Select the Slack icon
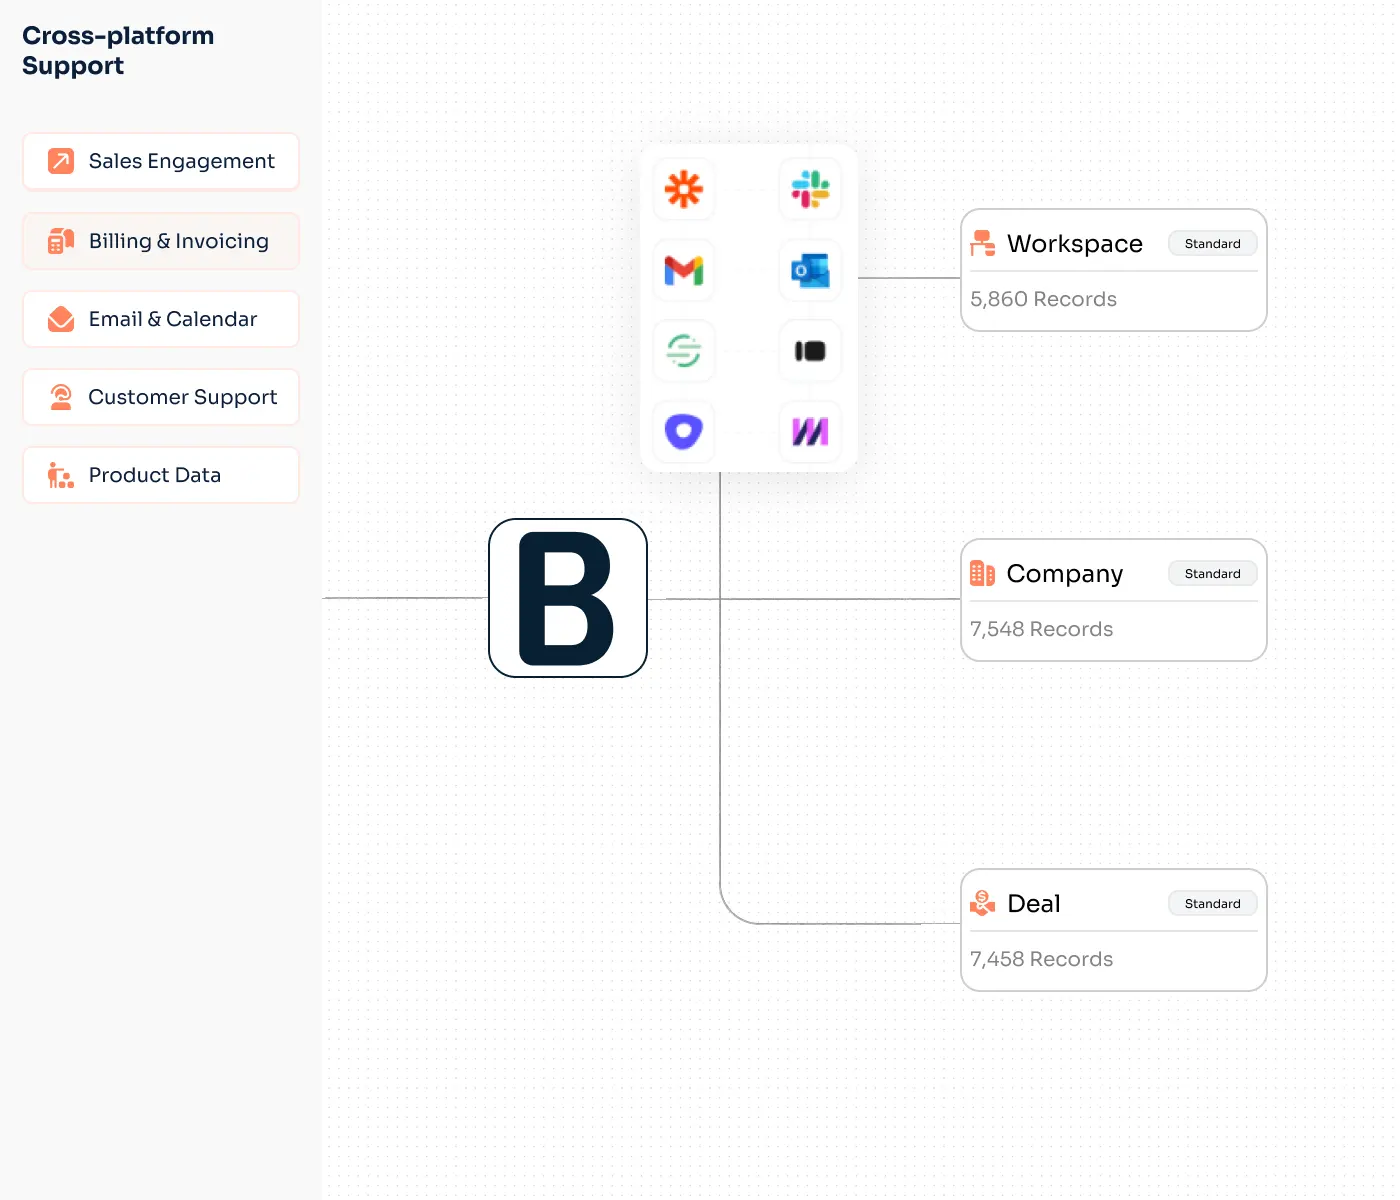The image size is (1400, 1200). click(810, 190)
